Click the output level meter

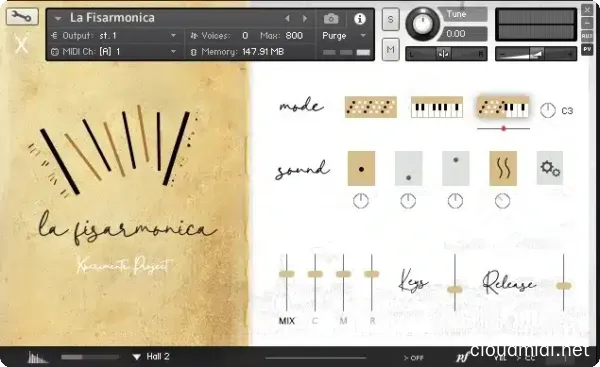pyautogui.click(x=536, y=24)
